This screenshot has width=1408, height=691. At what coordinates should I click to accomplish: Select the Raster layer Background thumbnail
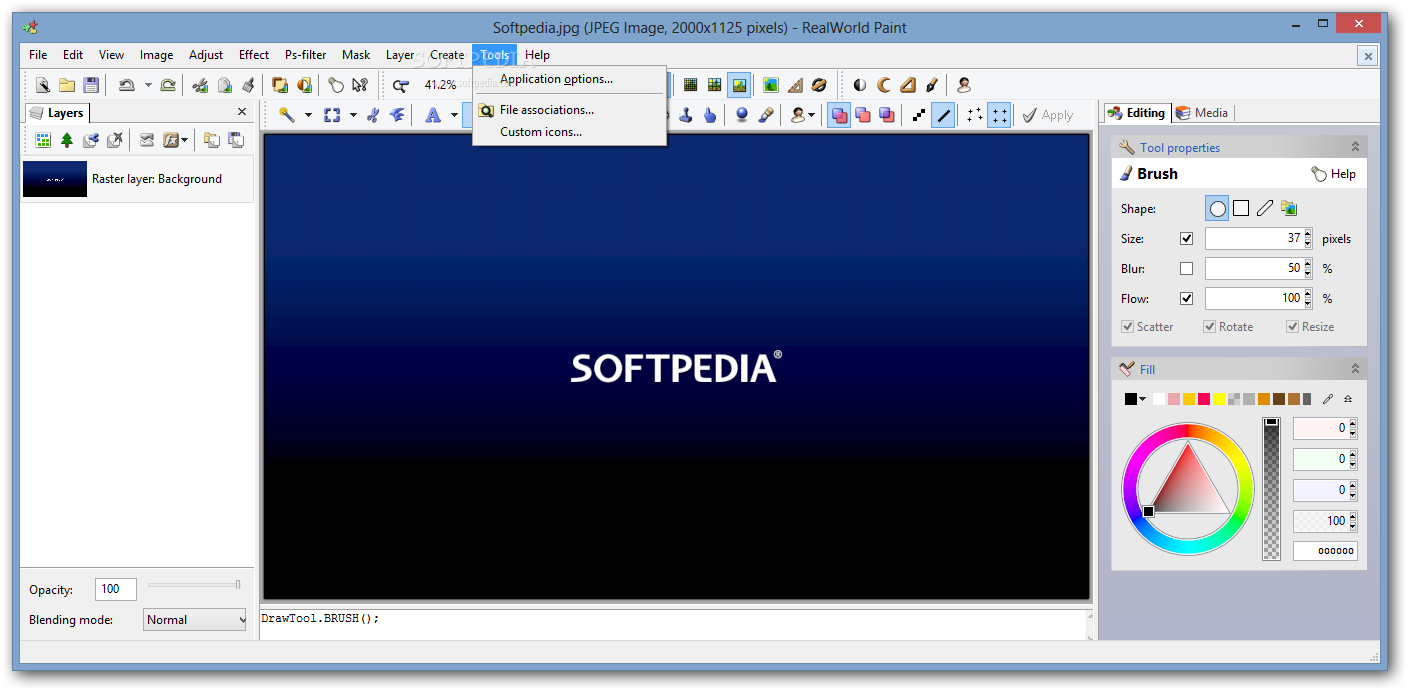coord(55,179)
